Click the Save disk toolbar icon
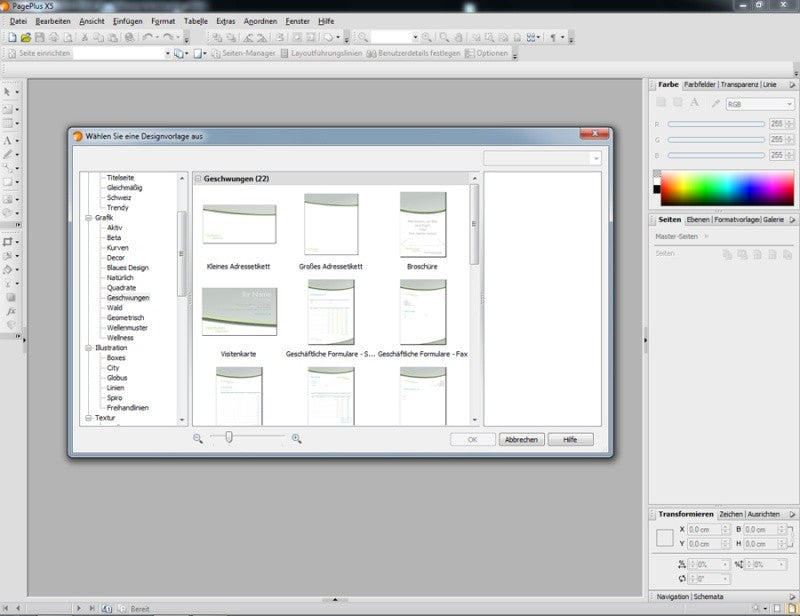 coord(40,37)
